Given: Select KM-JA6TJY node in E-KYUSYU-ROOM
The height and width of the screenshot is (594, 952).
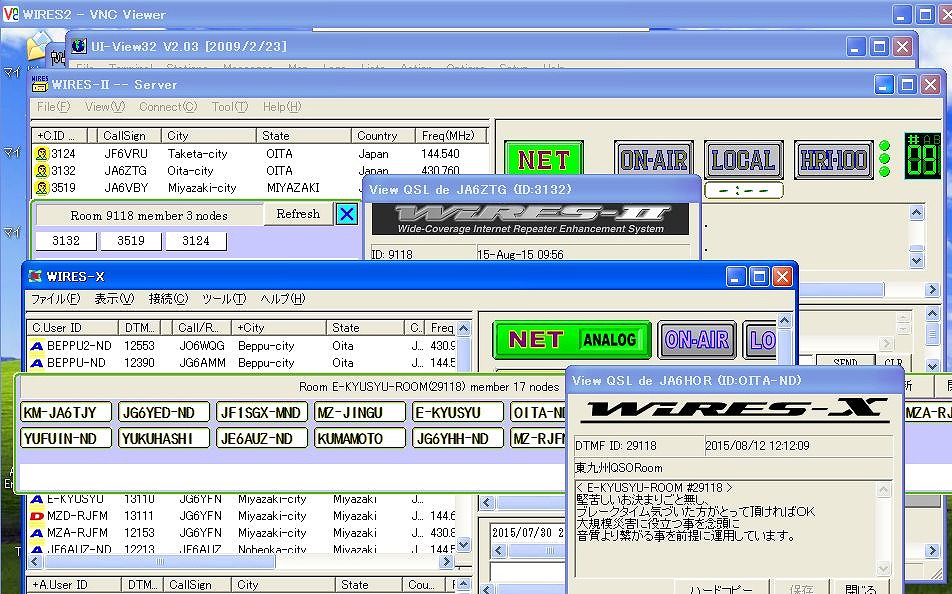Looking at the screenshot, I should coord(66,412).
